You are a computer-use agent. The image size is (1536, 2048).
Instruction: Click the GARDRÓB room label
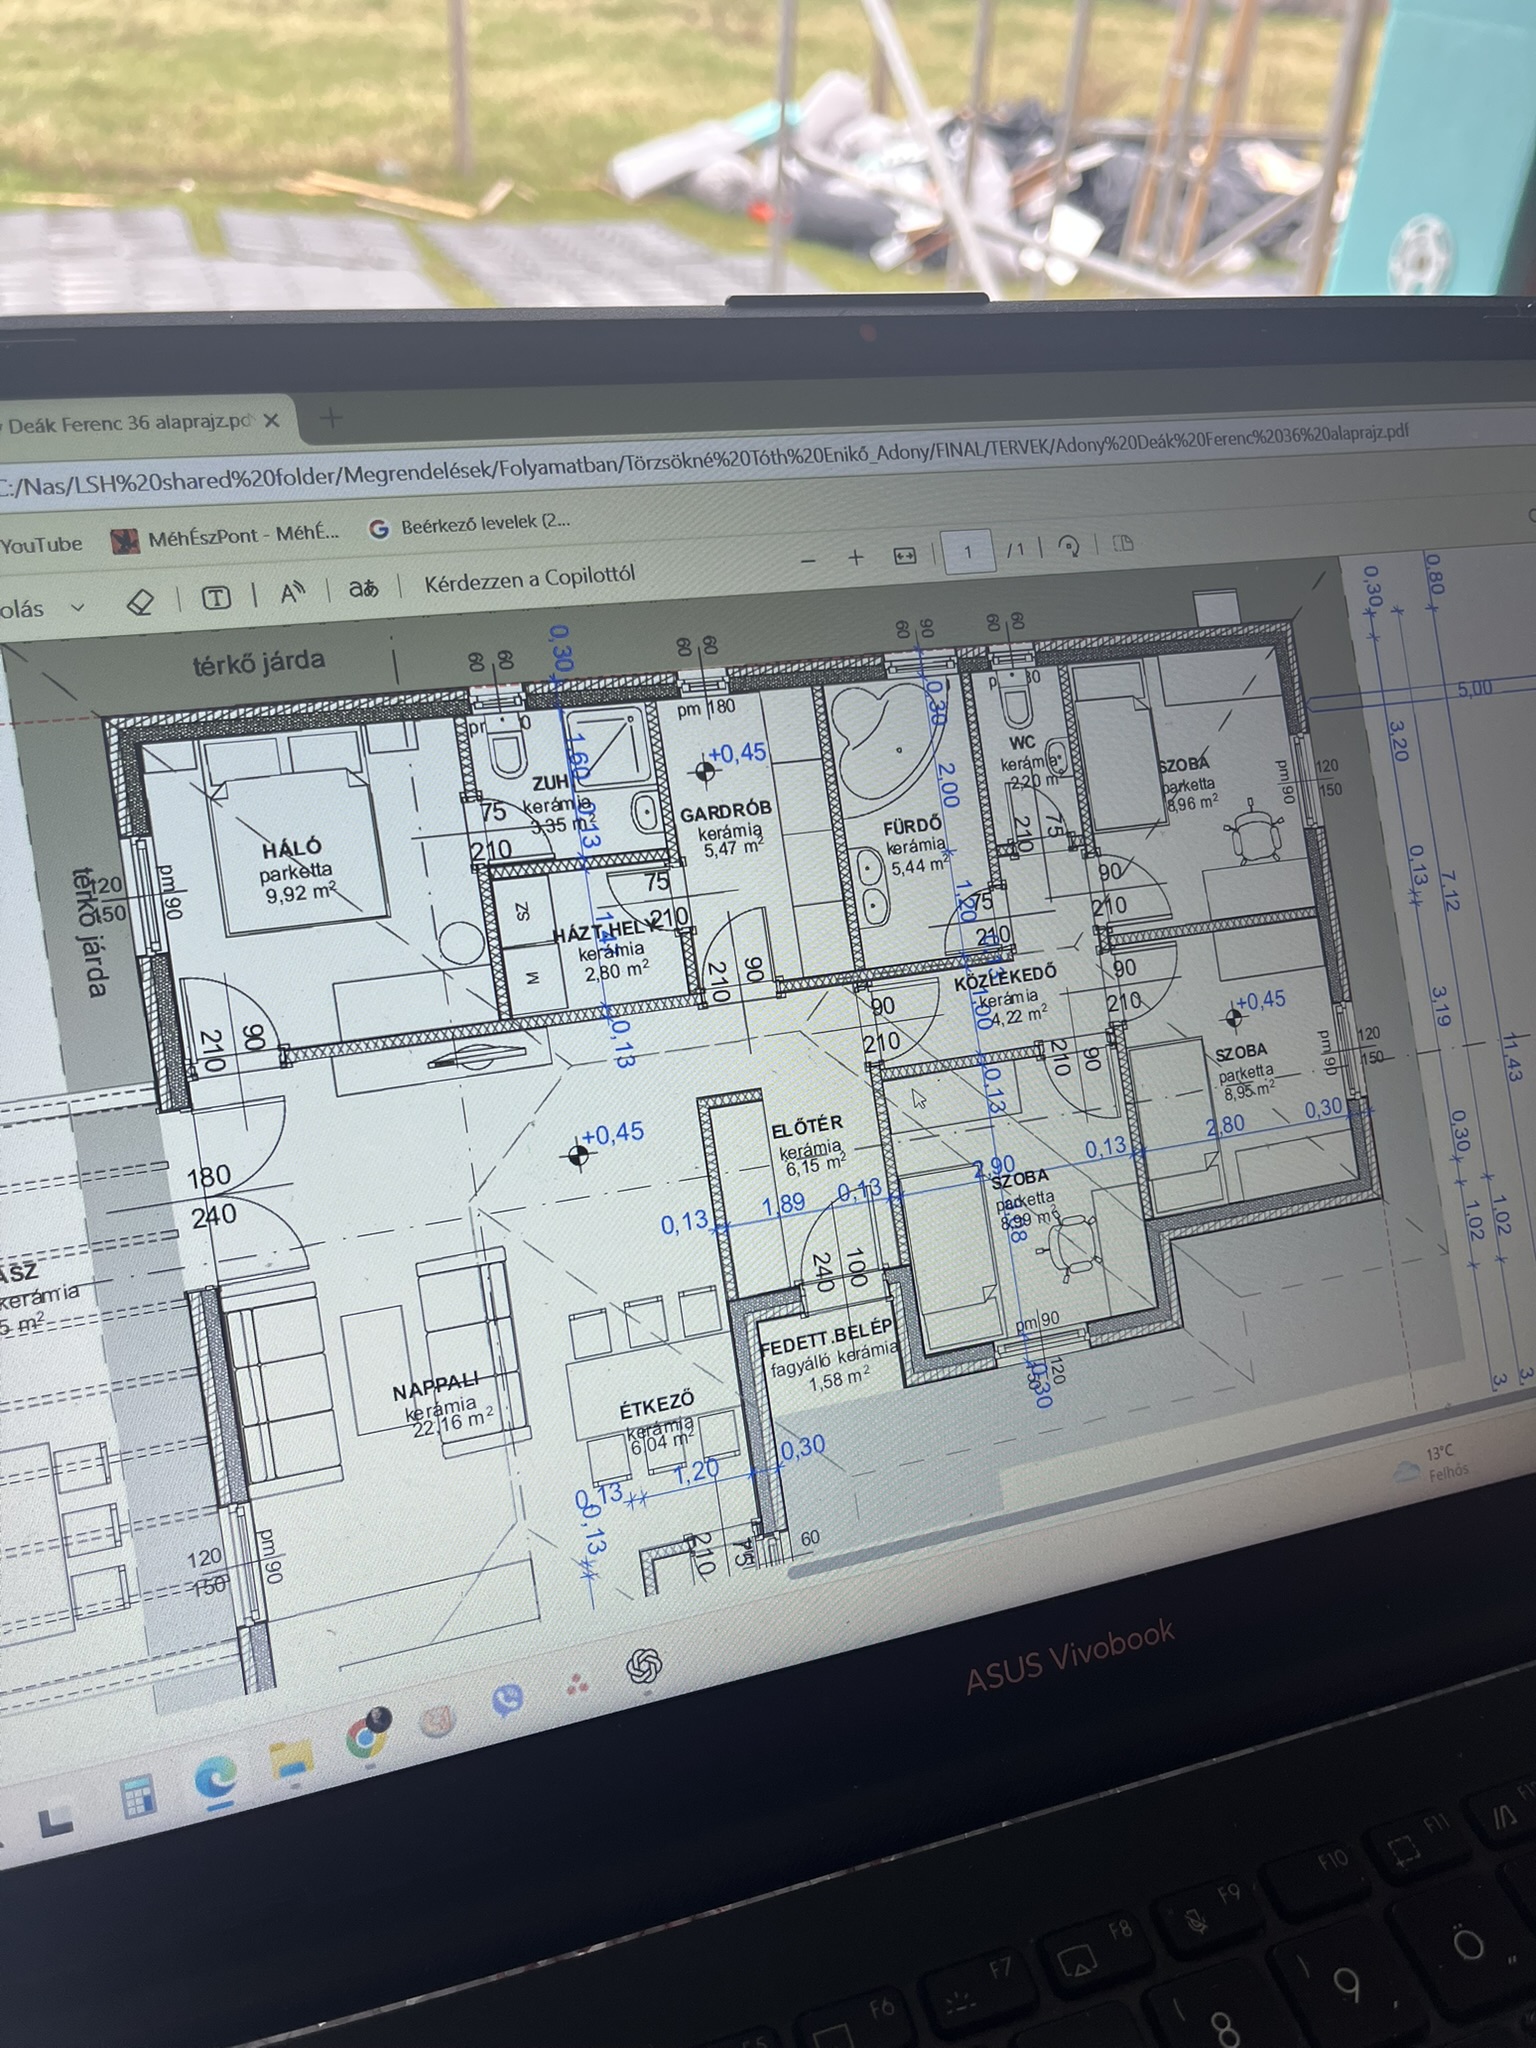(726, 812)
